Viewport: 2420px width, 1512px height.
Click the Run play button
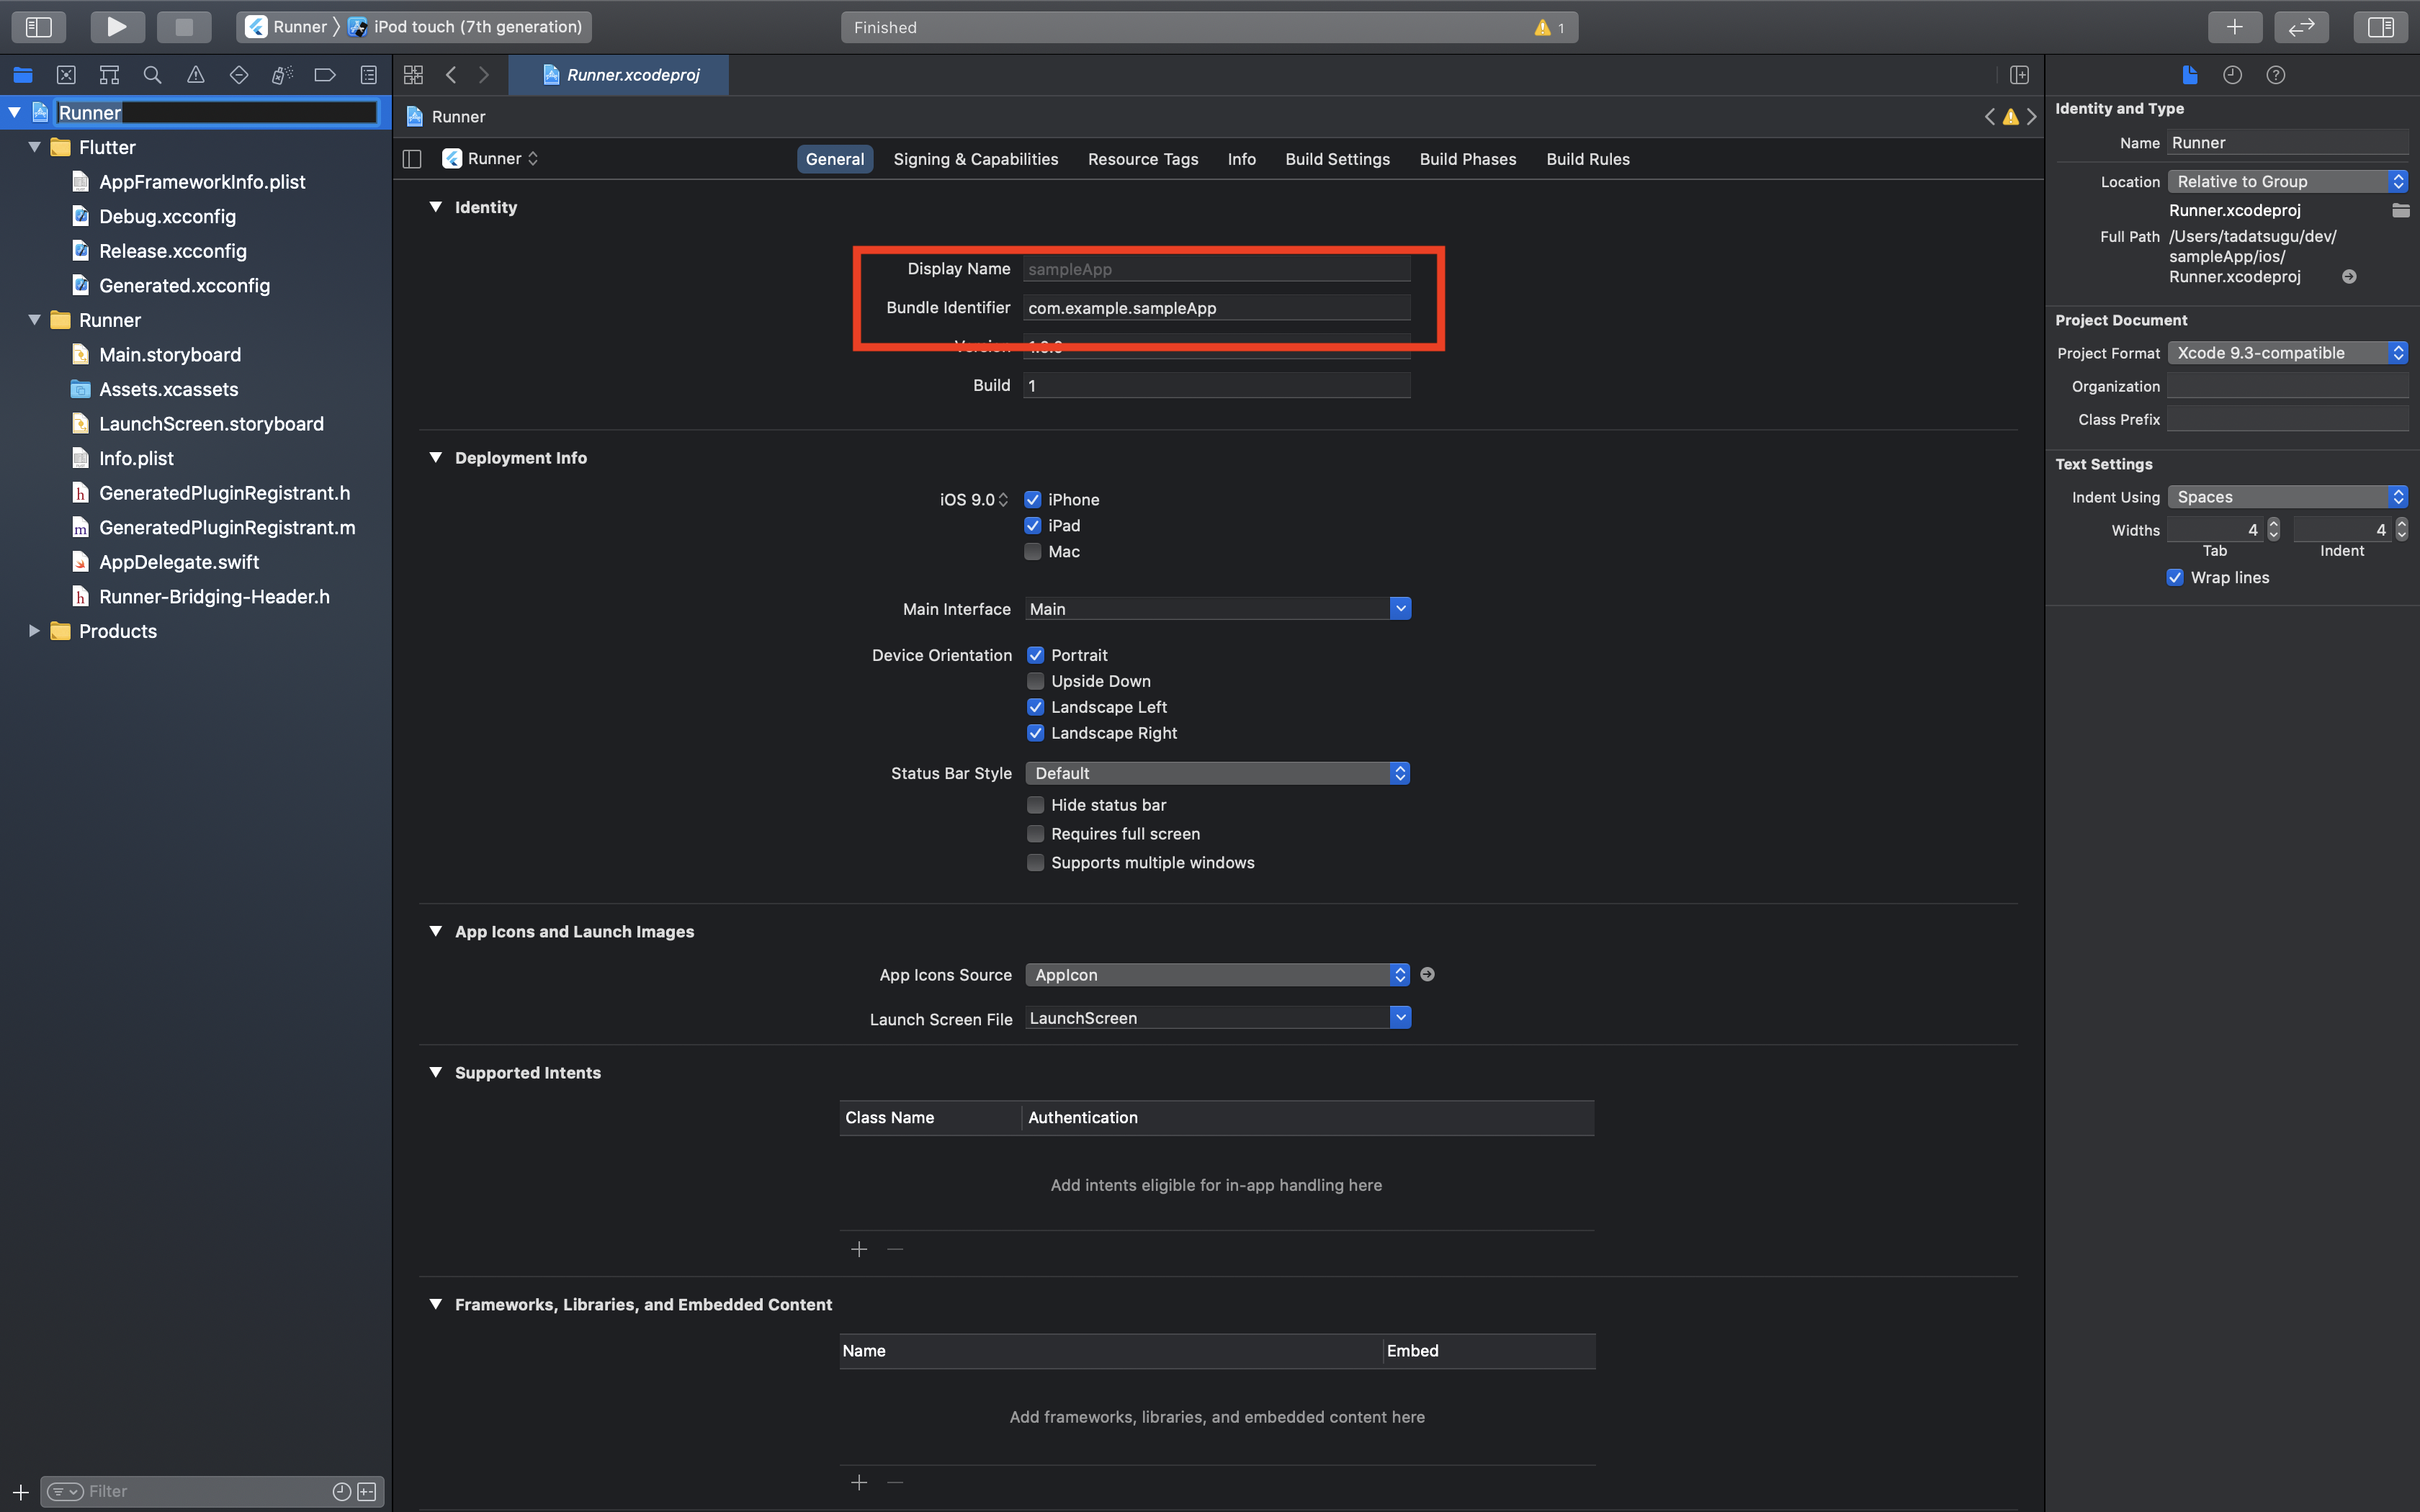[117, 27]
